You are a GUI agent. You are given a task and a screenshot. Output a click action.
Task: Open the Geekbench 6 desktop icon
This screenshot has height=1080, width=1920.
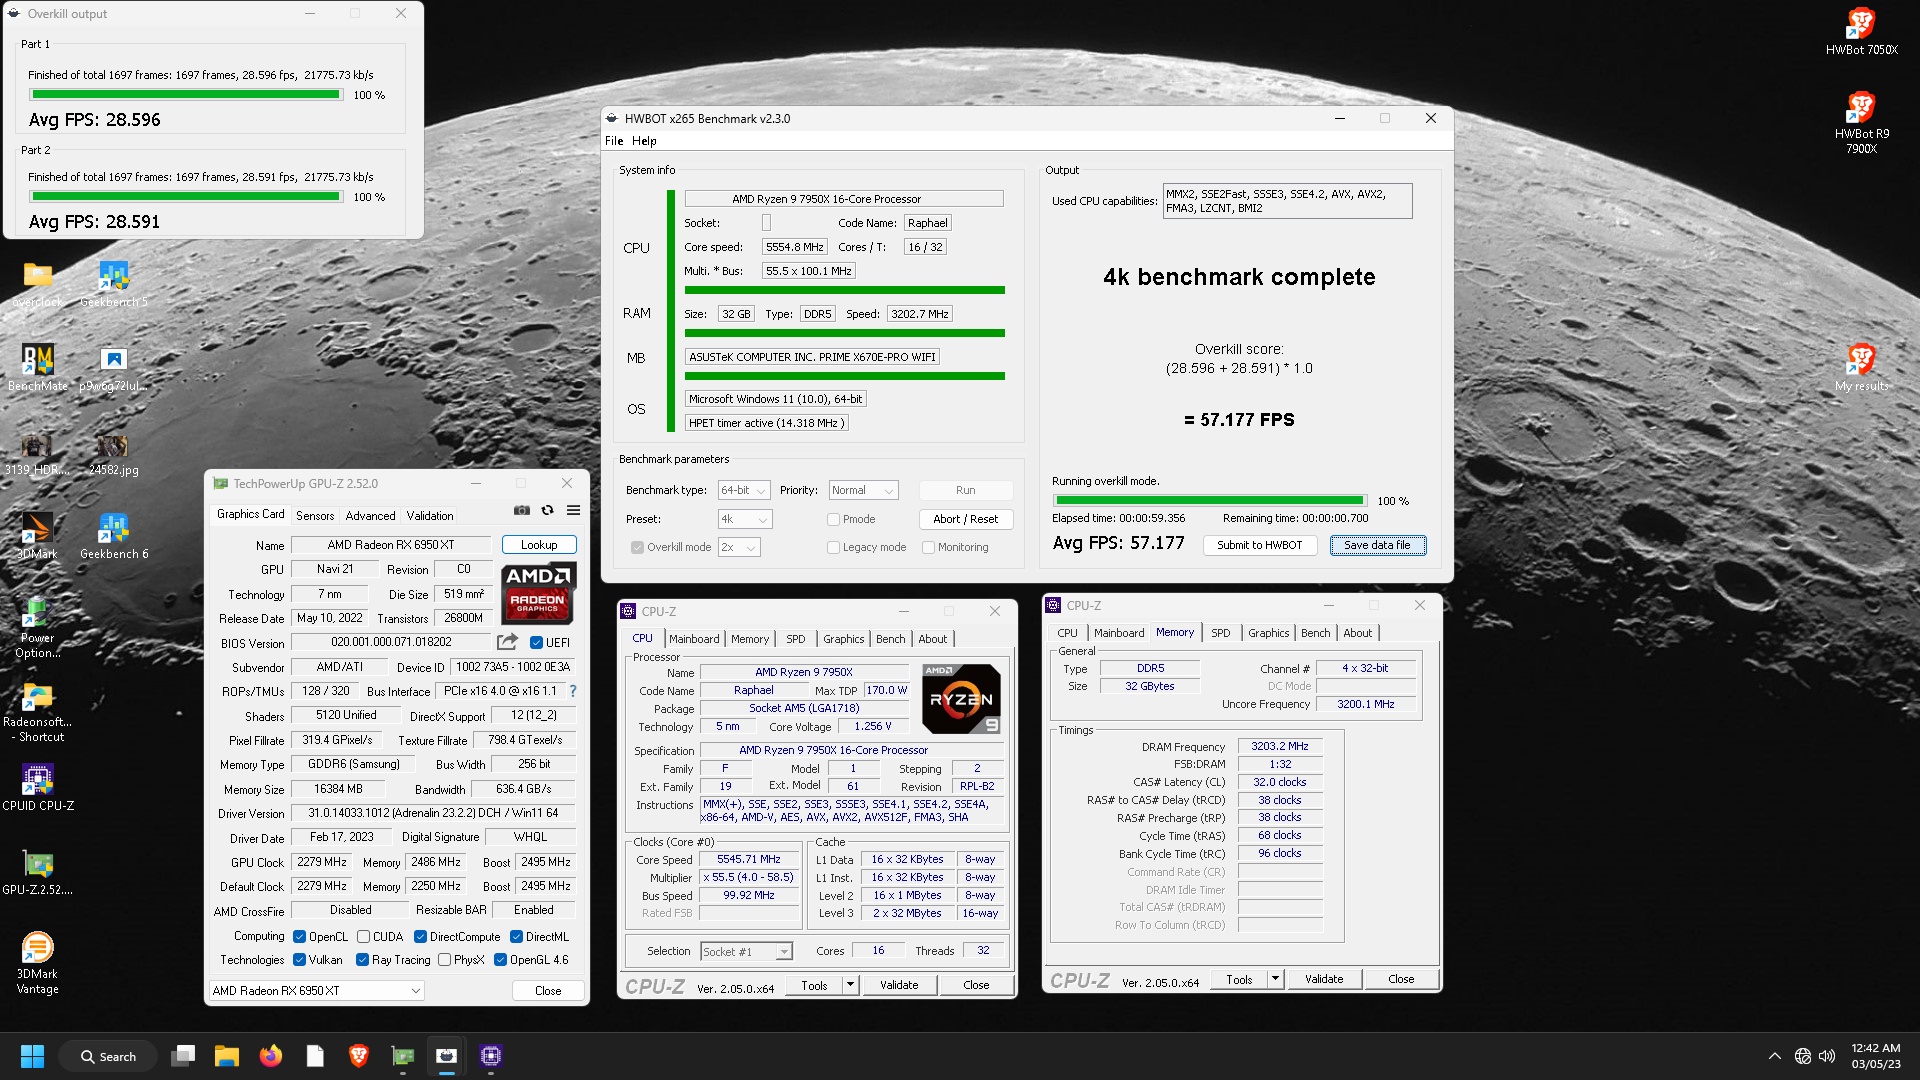[114, 536]
